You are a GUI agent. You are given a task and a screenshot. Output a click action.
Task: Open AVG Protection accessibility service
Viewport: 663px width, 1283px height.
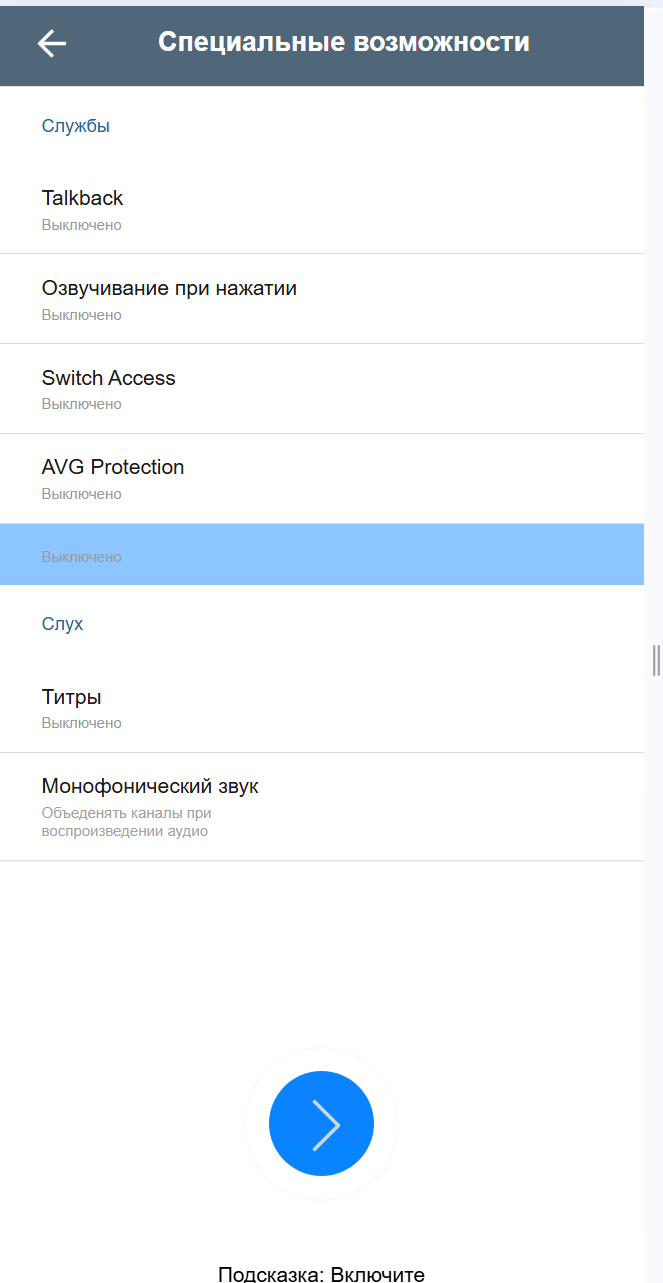pyautogui.click(x=322, y=478)
